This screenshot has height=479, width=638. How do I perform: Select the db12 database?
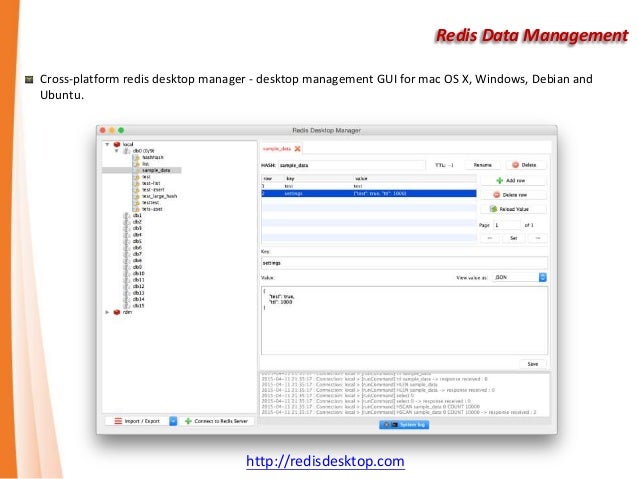(x=138, y=286)
